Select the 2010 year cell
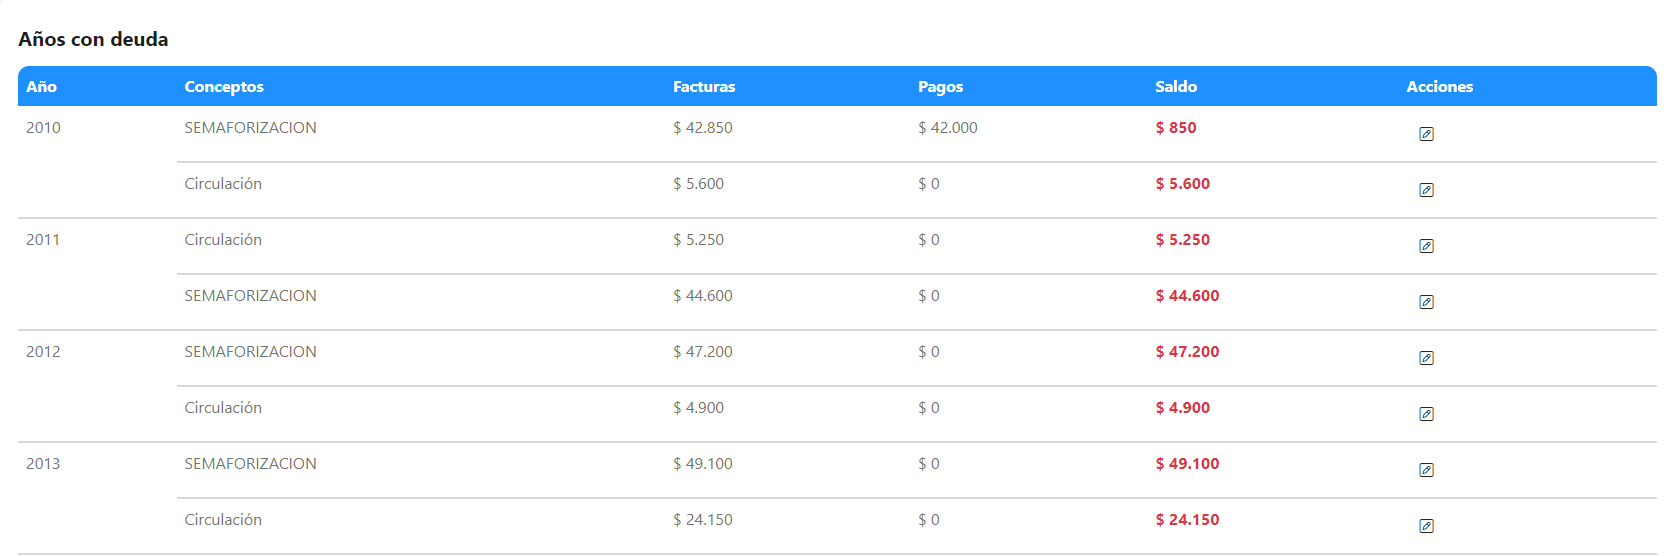This screenshot has height=556, width=1671. [43, 128]
